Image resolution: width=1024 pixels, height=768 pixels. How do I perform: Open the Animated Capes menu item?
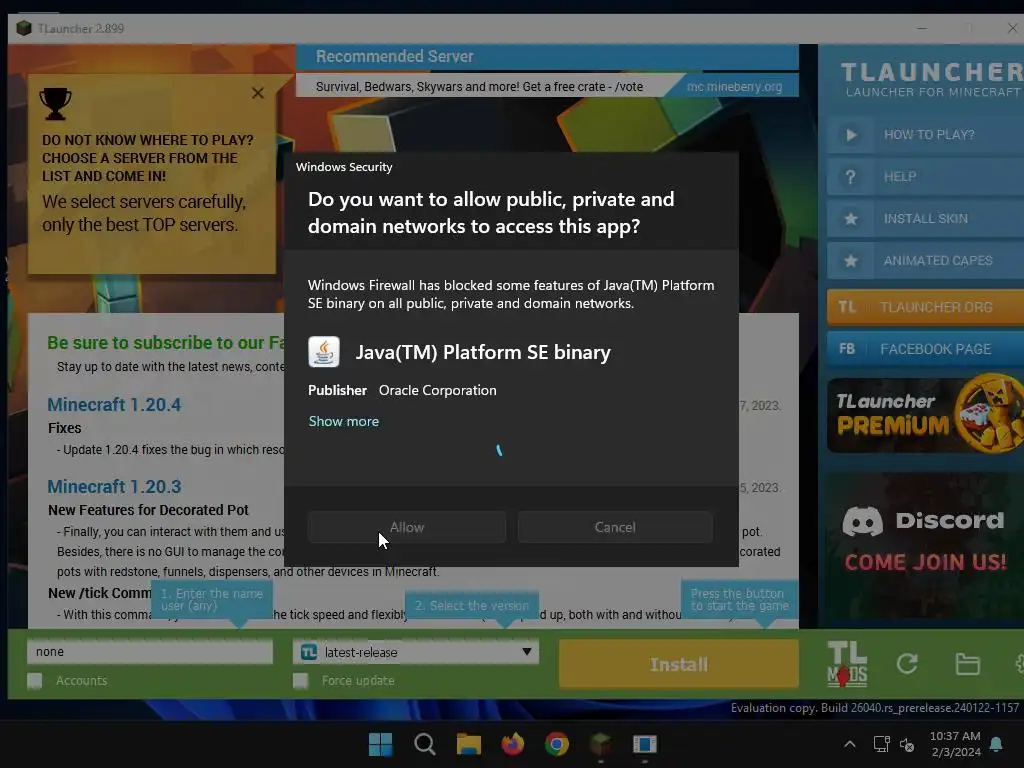[925, 261]
